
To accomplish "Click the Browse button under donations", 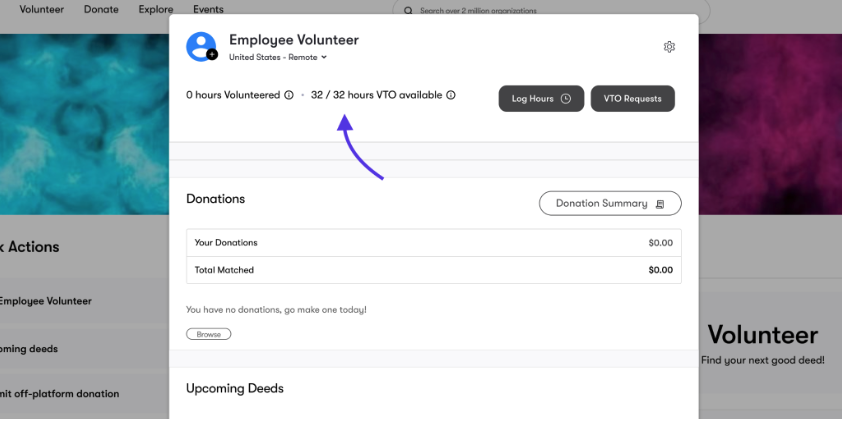I will click(209, 334).
